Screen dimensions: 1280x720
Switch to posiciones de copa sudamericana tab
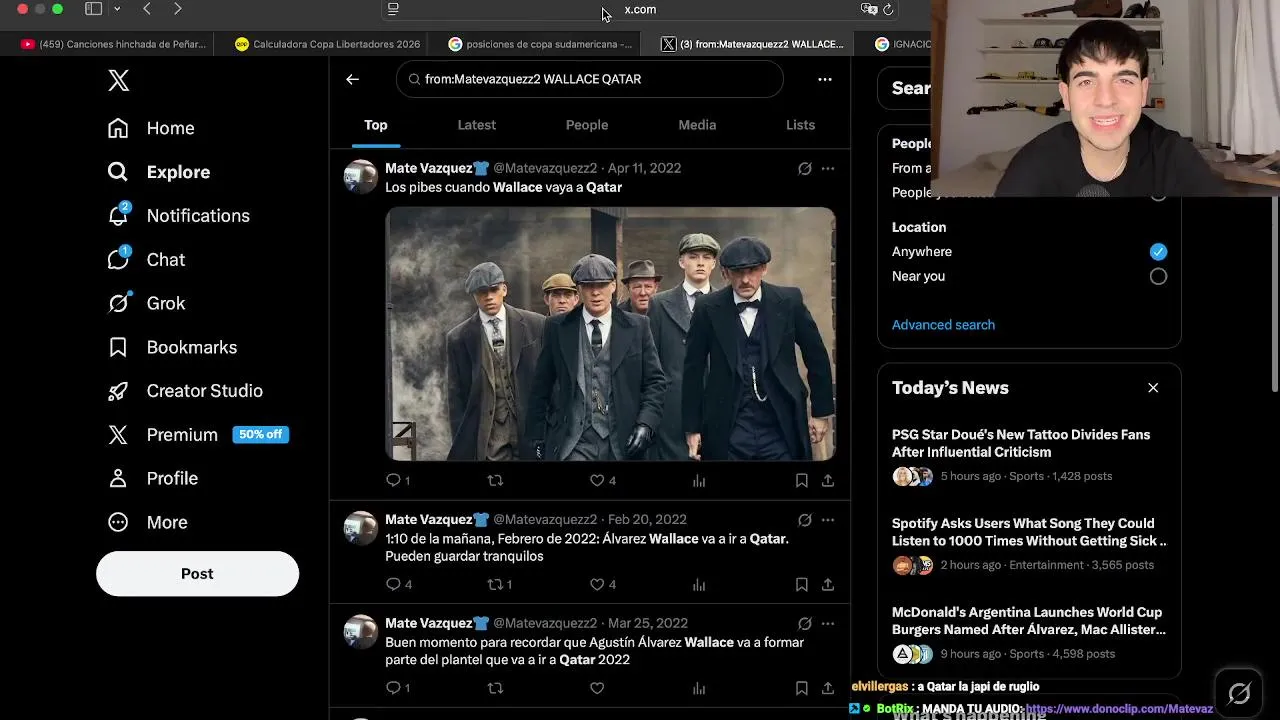[540, 44]
